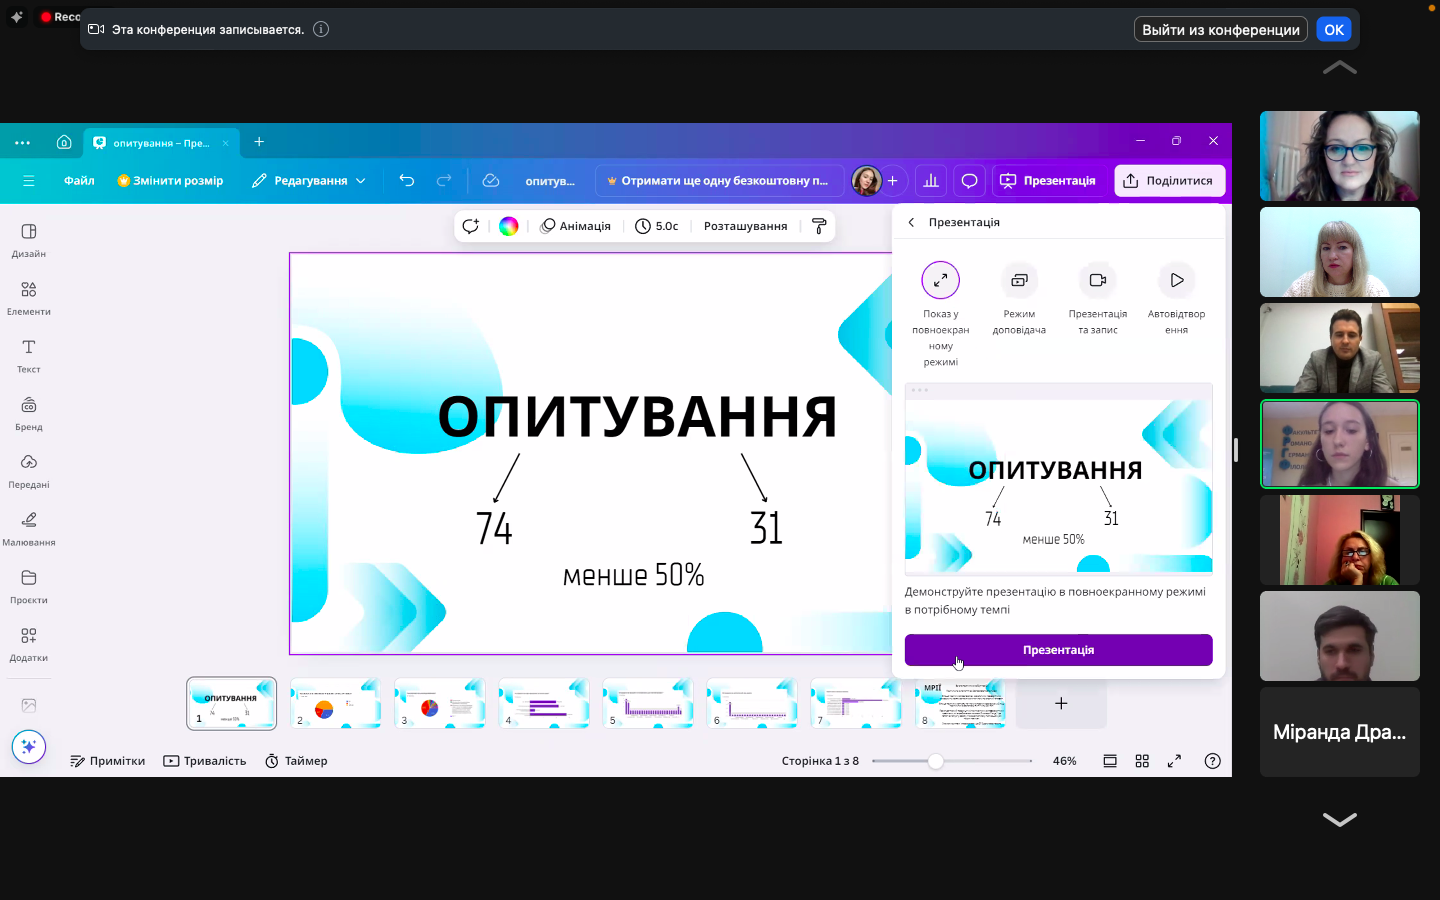This screenshot has width=1440, height=900.
Task: Select Autoplay presentation mode option
Action: (1176, 280)
